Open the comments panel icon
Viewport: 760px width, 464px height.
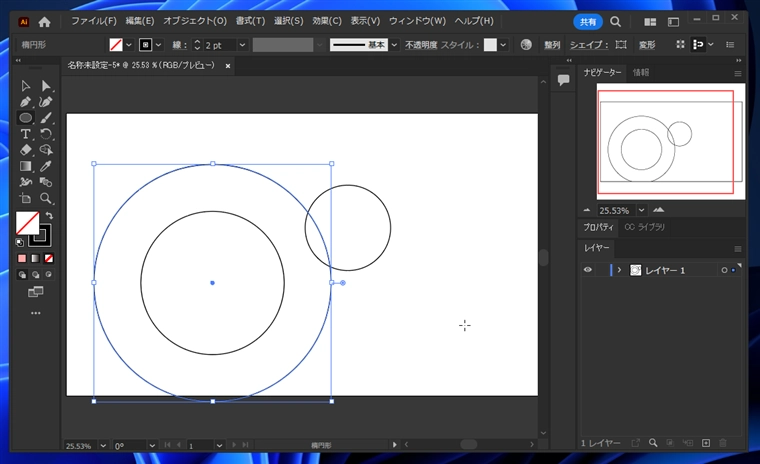pos(563,80)
